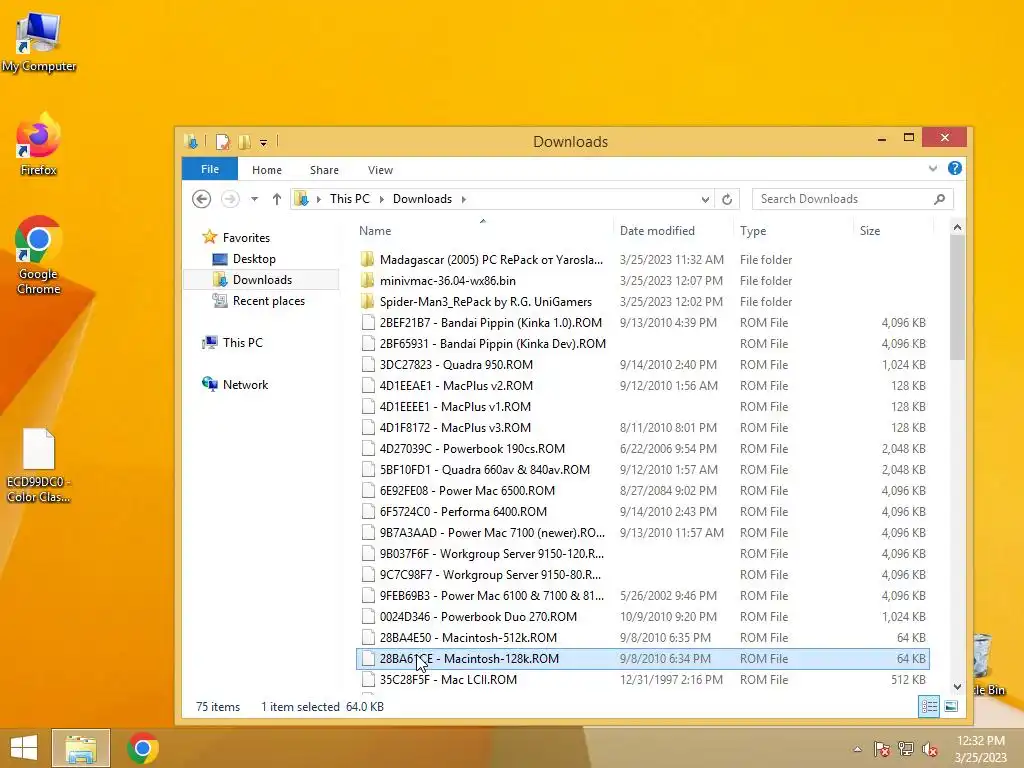Click the file list vertical scrollbar thumb
The height and width of the screenshot is (768, 1024).
pos(957,297)
